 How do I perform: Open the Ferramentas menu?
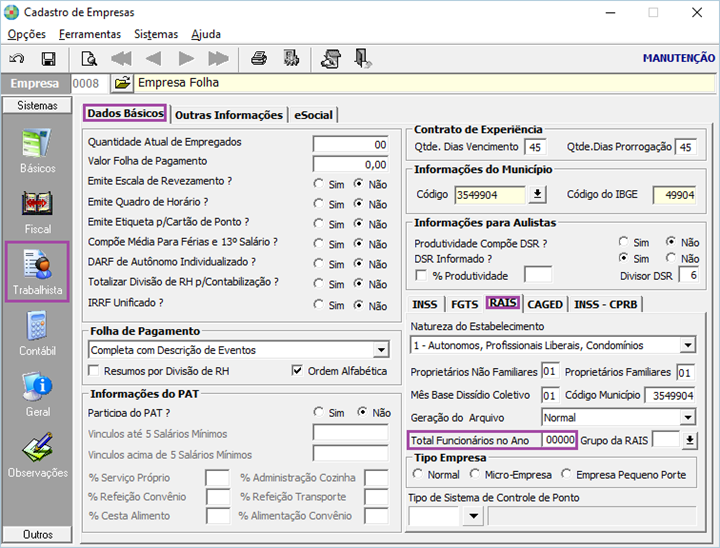pyautogui.click(x=90, y=34)
